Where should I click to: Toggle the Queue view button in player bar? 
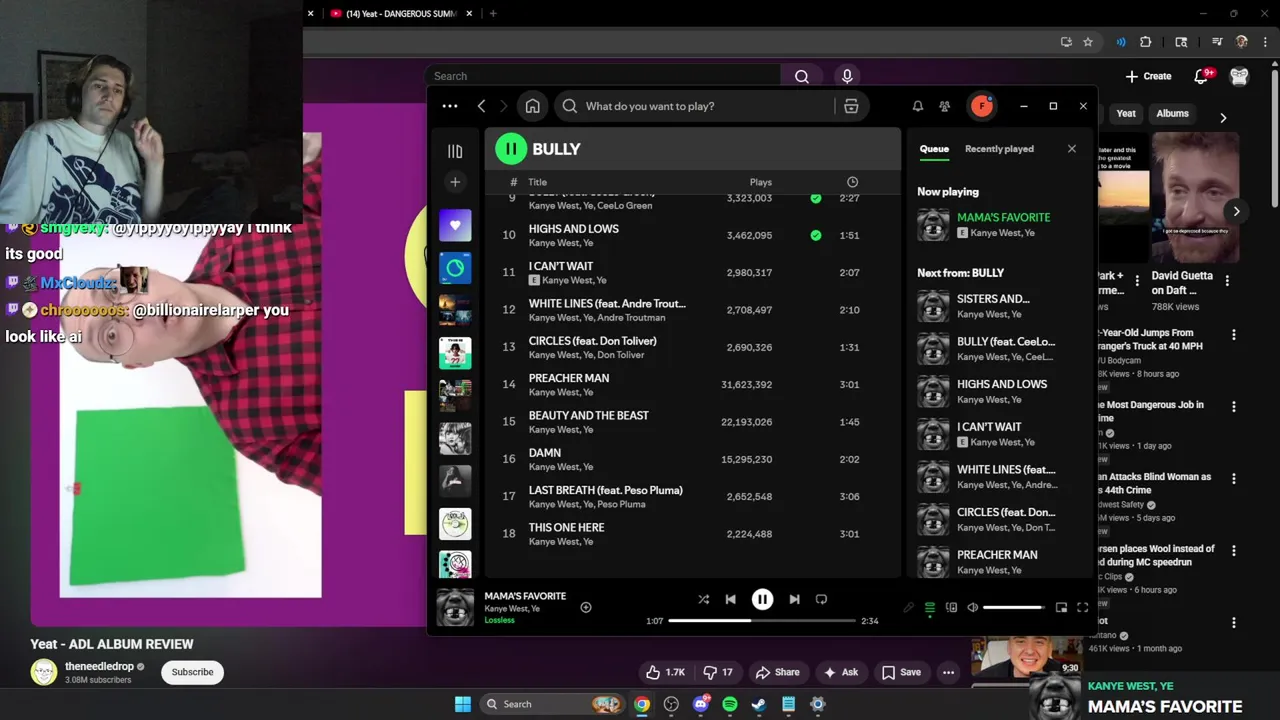click(x=929, y=607)
